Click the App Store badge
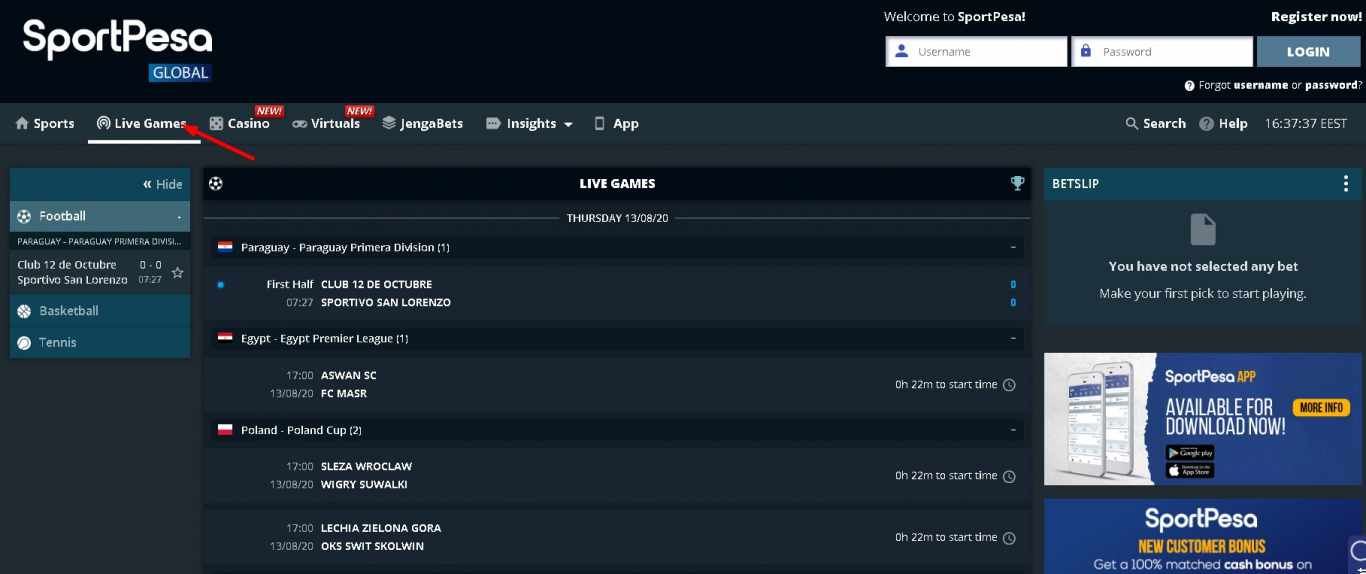This screenshot has width=1366, height=574. click(x=1190, y=470)
